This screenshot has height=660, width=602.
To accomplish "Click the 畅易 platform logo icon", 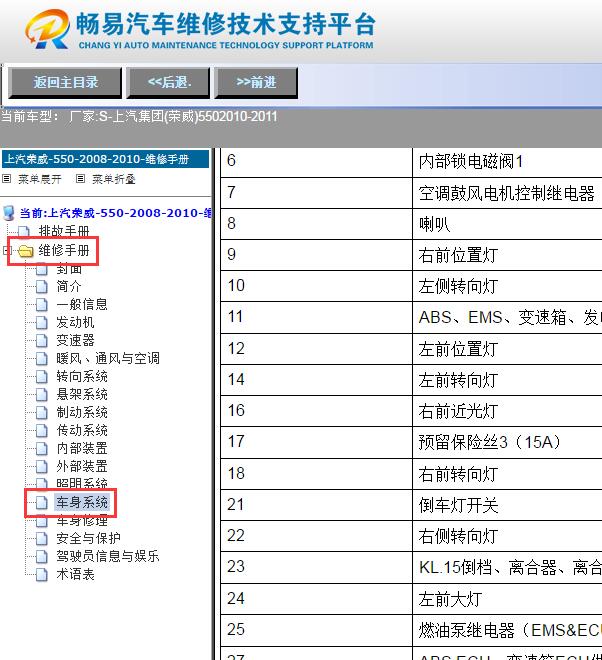I will (x=47, y=29).
